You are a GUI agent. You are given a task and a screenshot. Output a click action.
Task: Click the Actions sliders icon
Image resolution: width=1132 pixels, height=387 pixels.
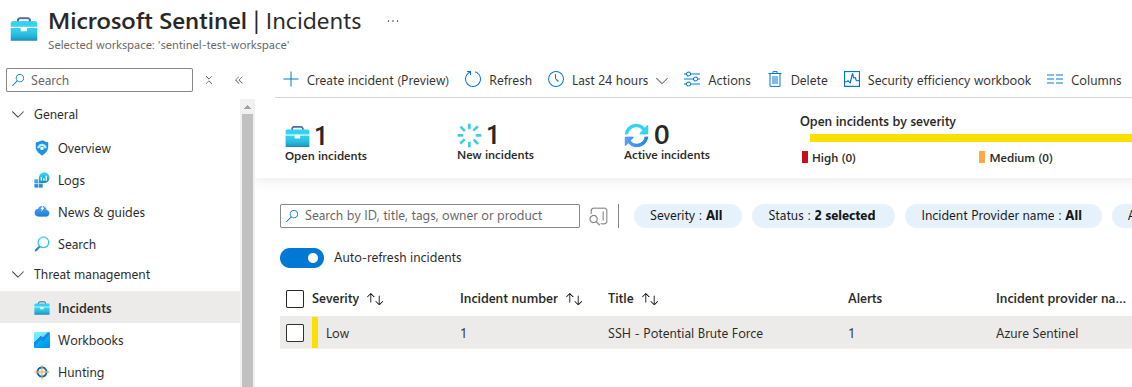pos(692,79)
